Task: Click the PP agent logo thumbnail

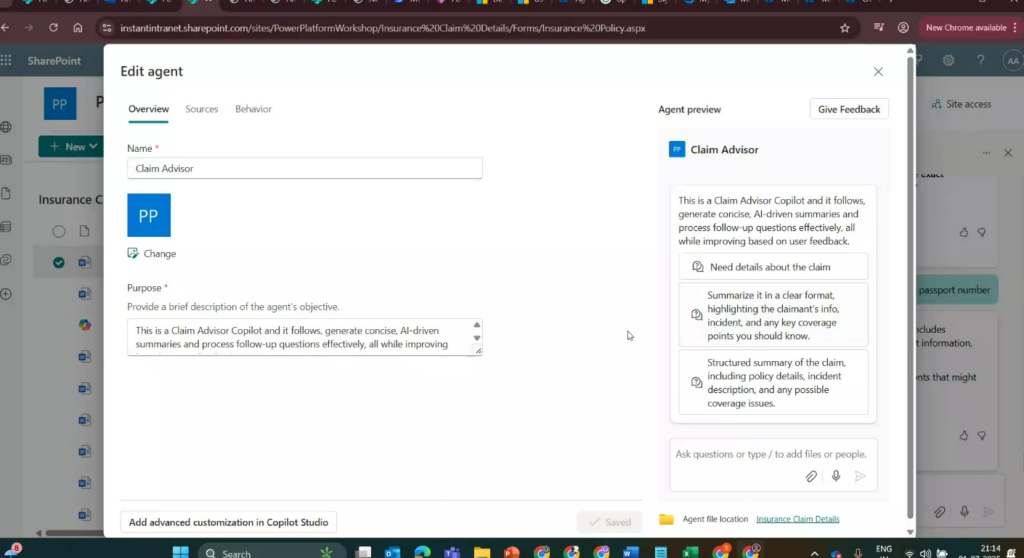Action: click(149, 215)
